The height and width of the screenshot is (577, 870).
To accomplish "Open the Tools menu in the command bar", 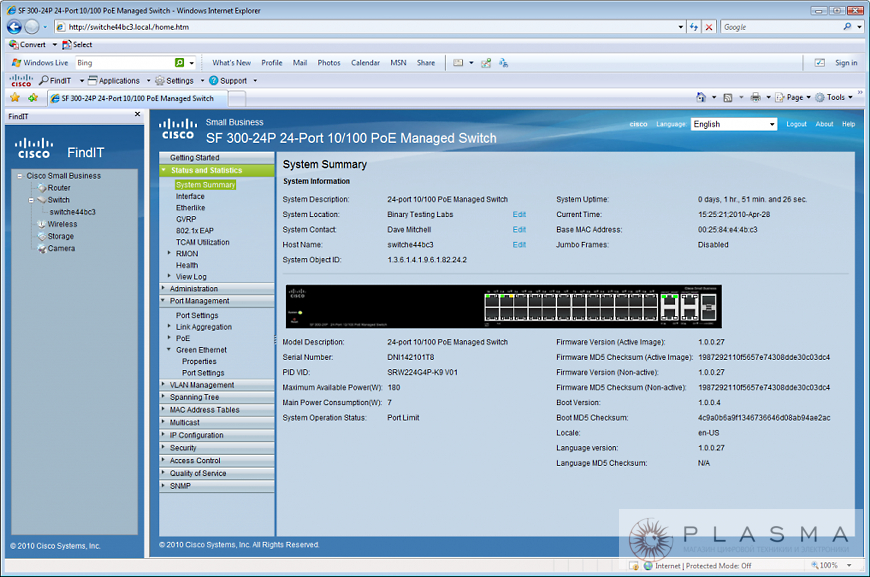I will (834, 98).
